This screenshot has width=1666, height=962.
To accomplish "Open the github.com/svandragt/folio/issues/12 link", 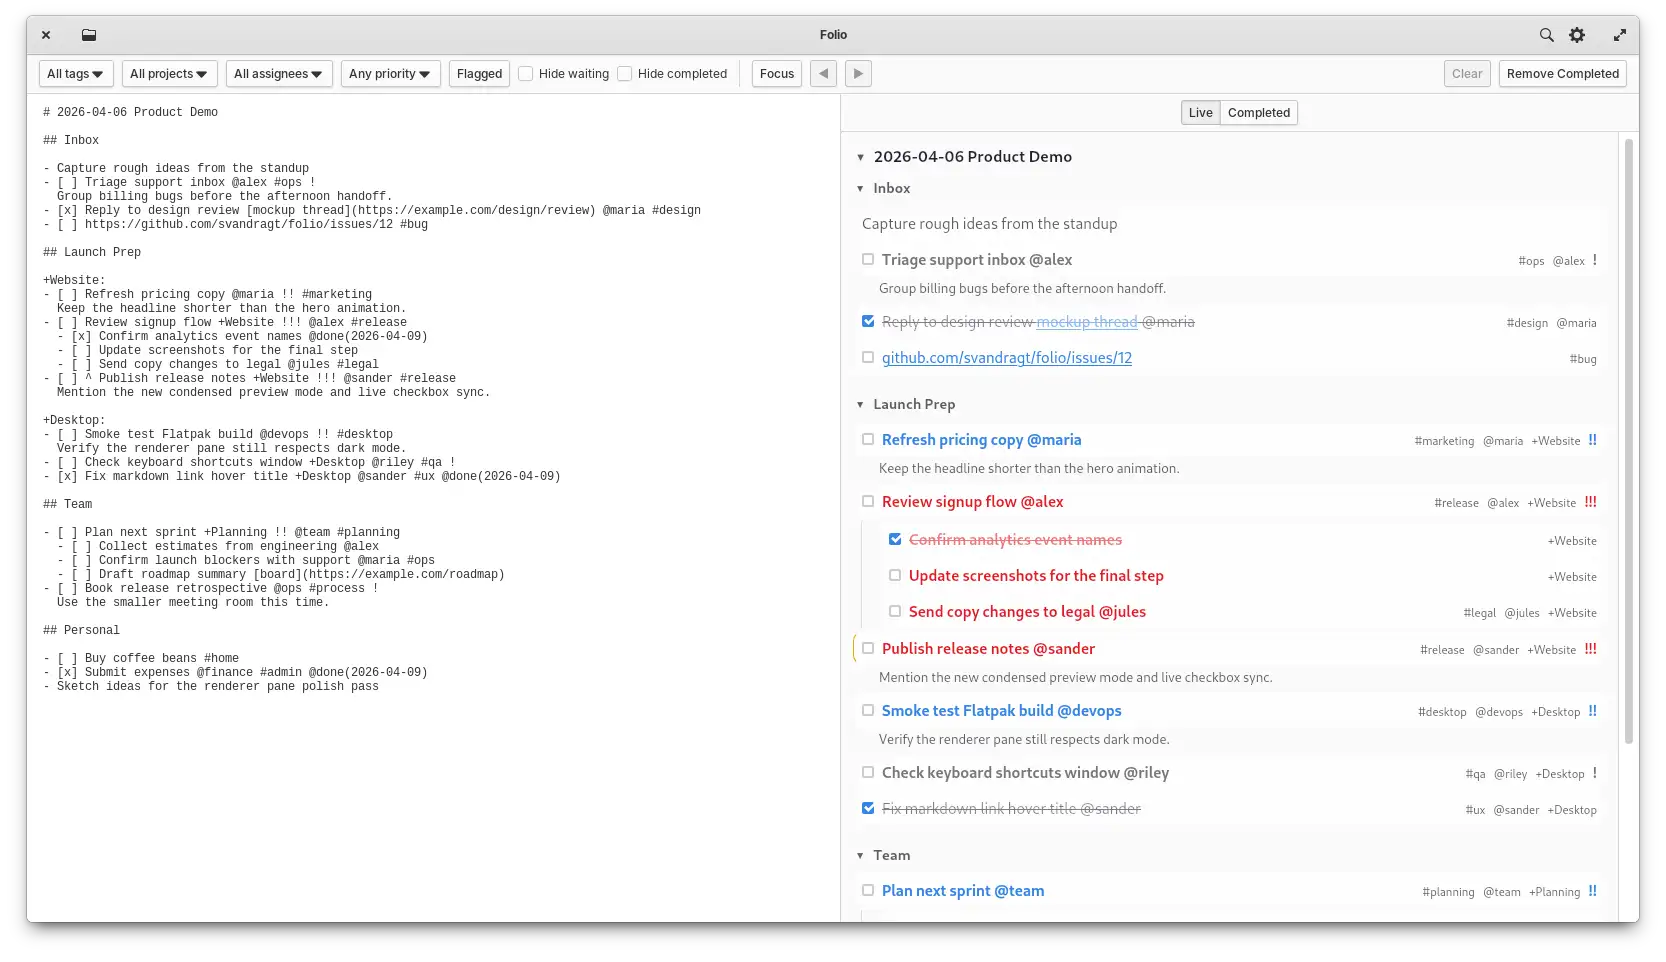I will click(1007, 358).
